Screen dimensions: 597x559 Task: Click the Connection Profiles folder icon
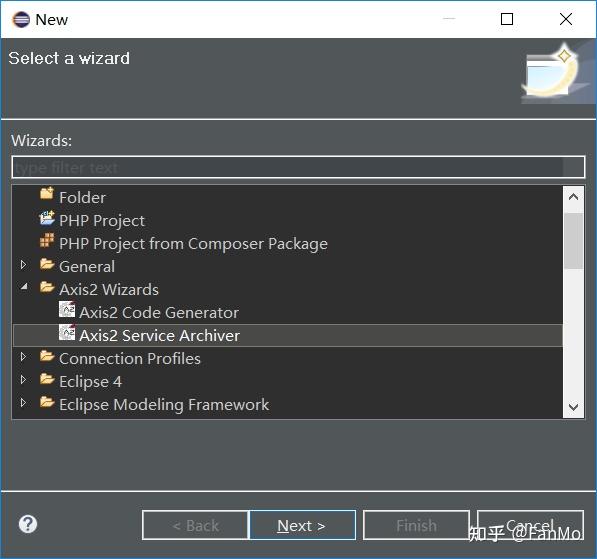click(47, 356)
